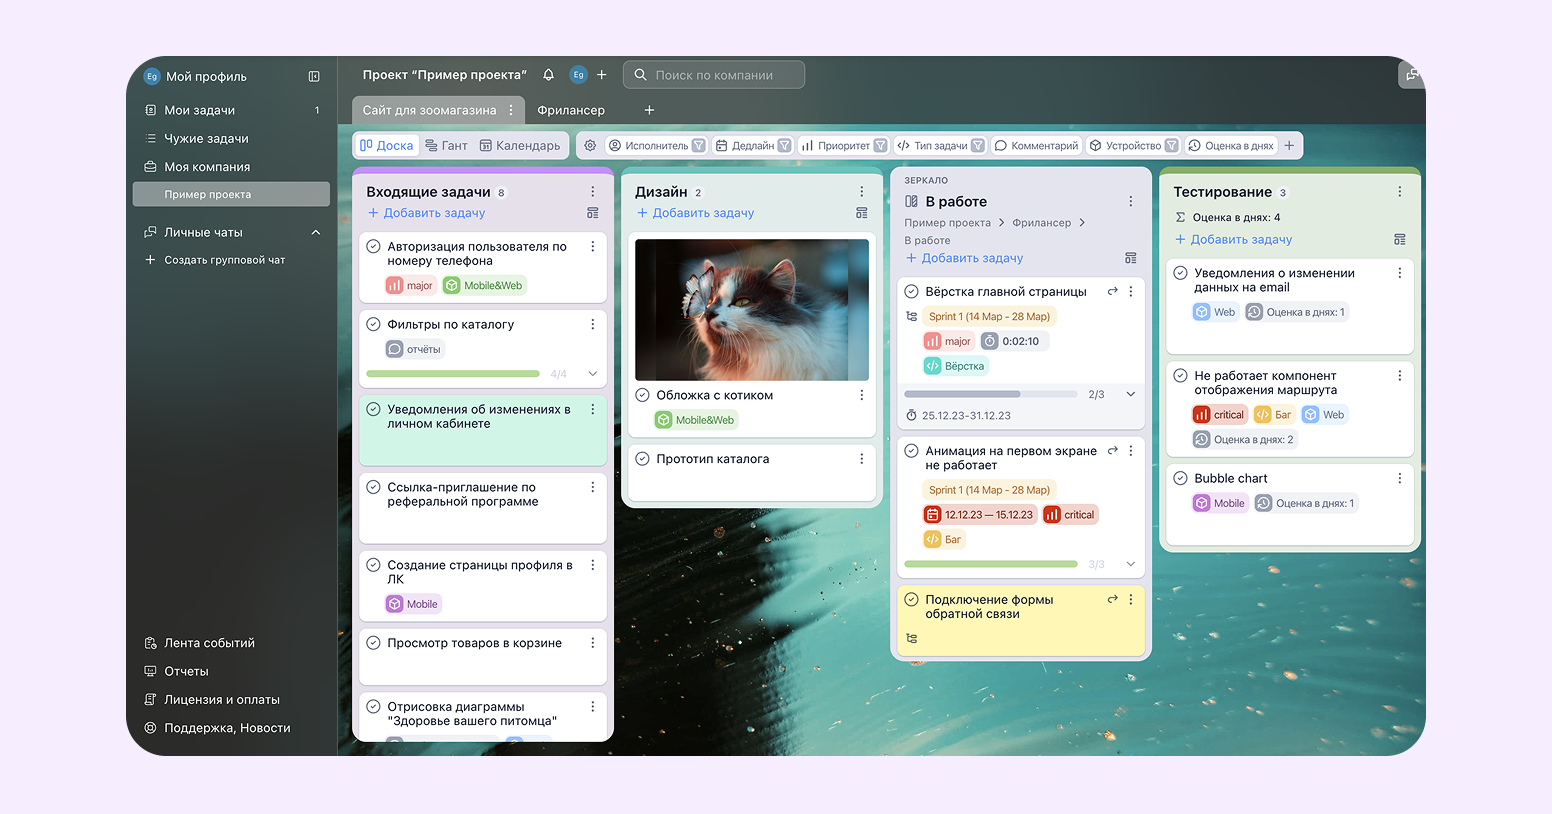The image size is (1552, 814).
Task: Open the settings gear in the filters toolbar
Action: click(x=590, y=145)
